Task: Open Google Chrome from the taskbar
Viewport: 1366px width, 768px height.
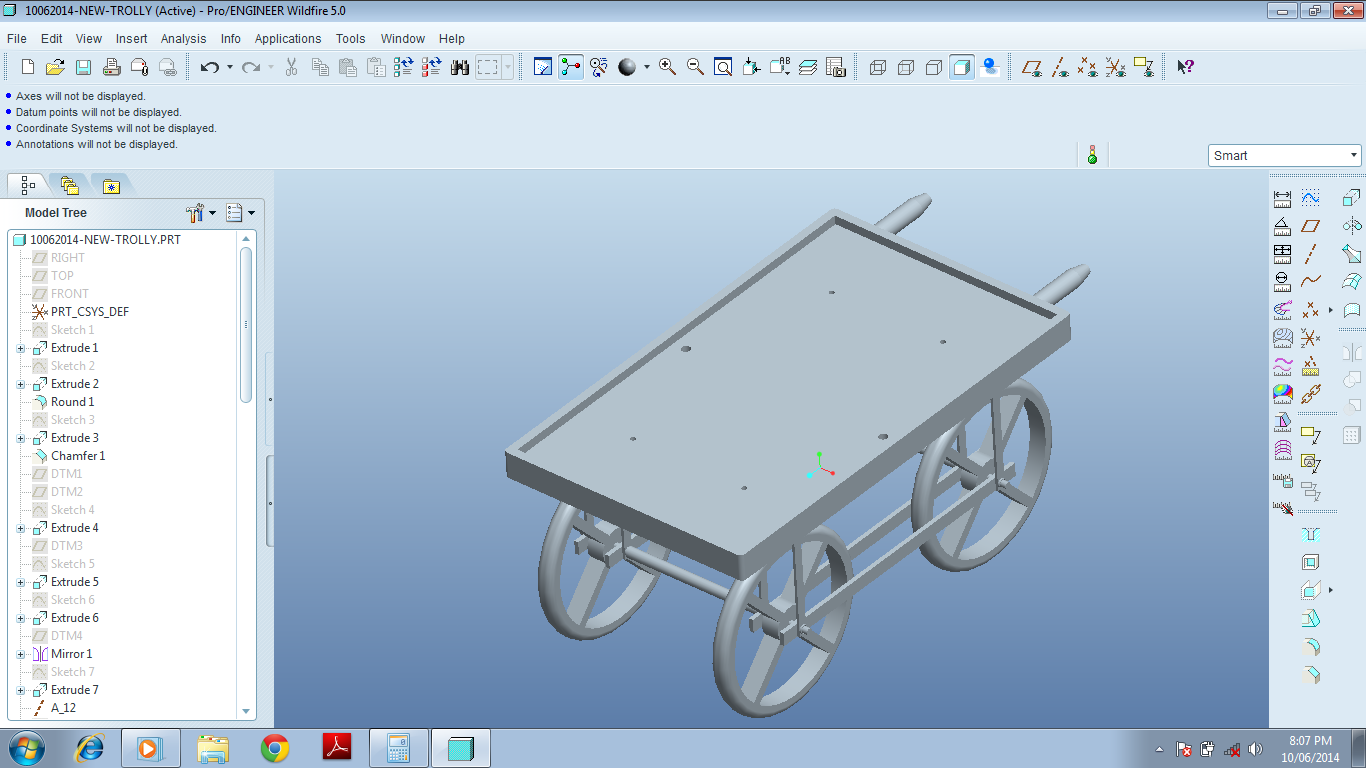Action: pos(275,748)
